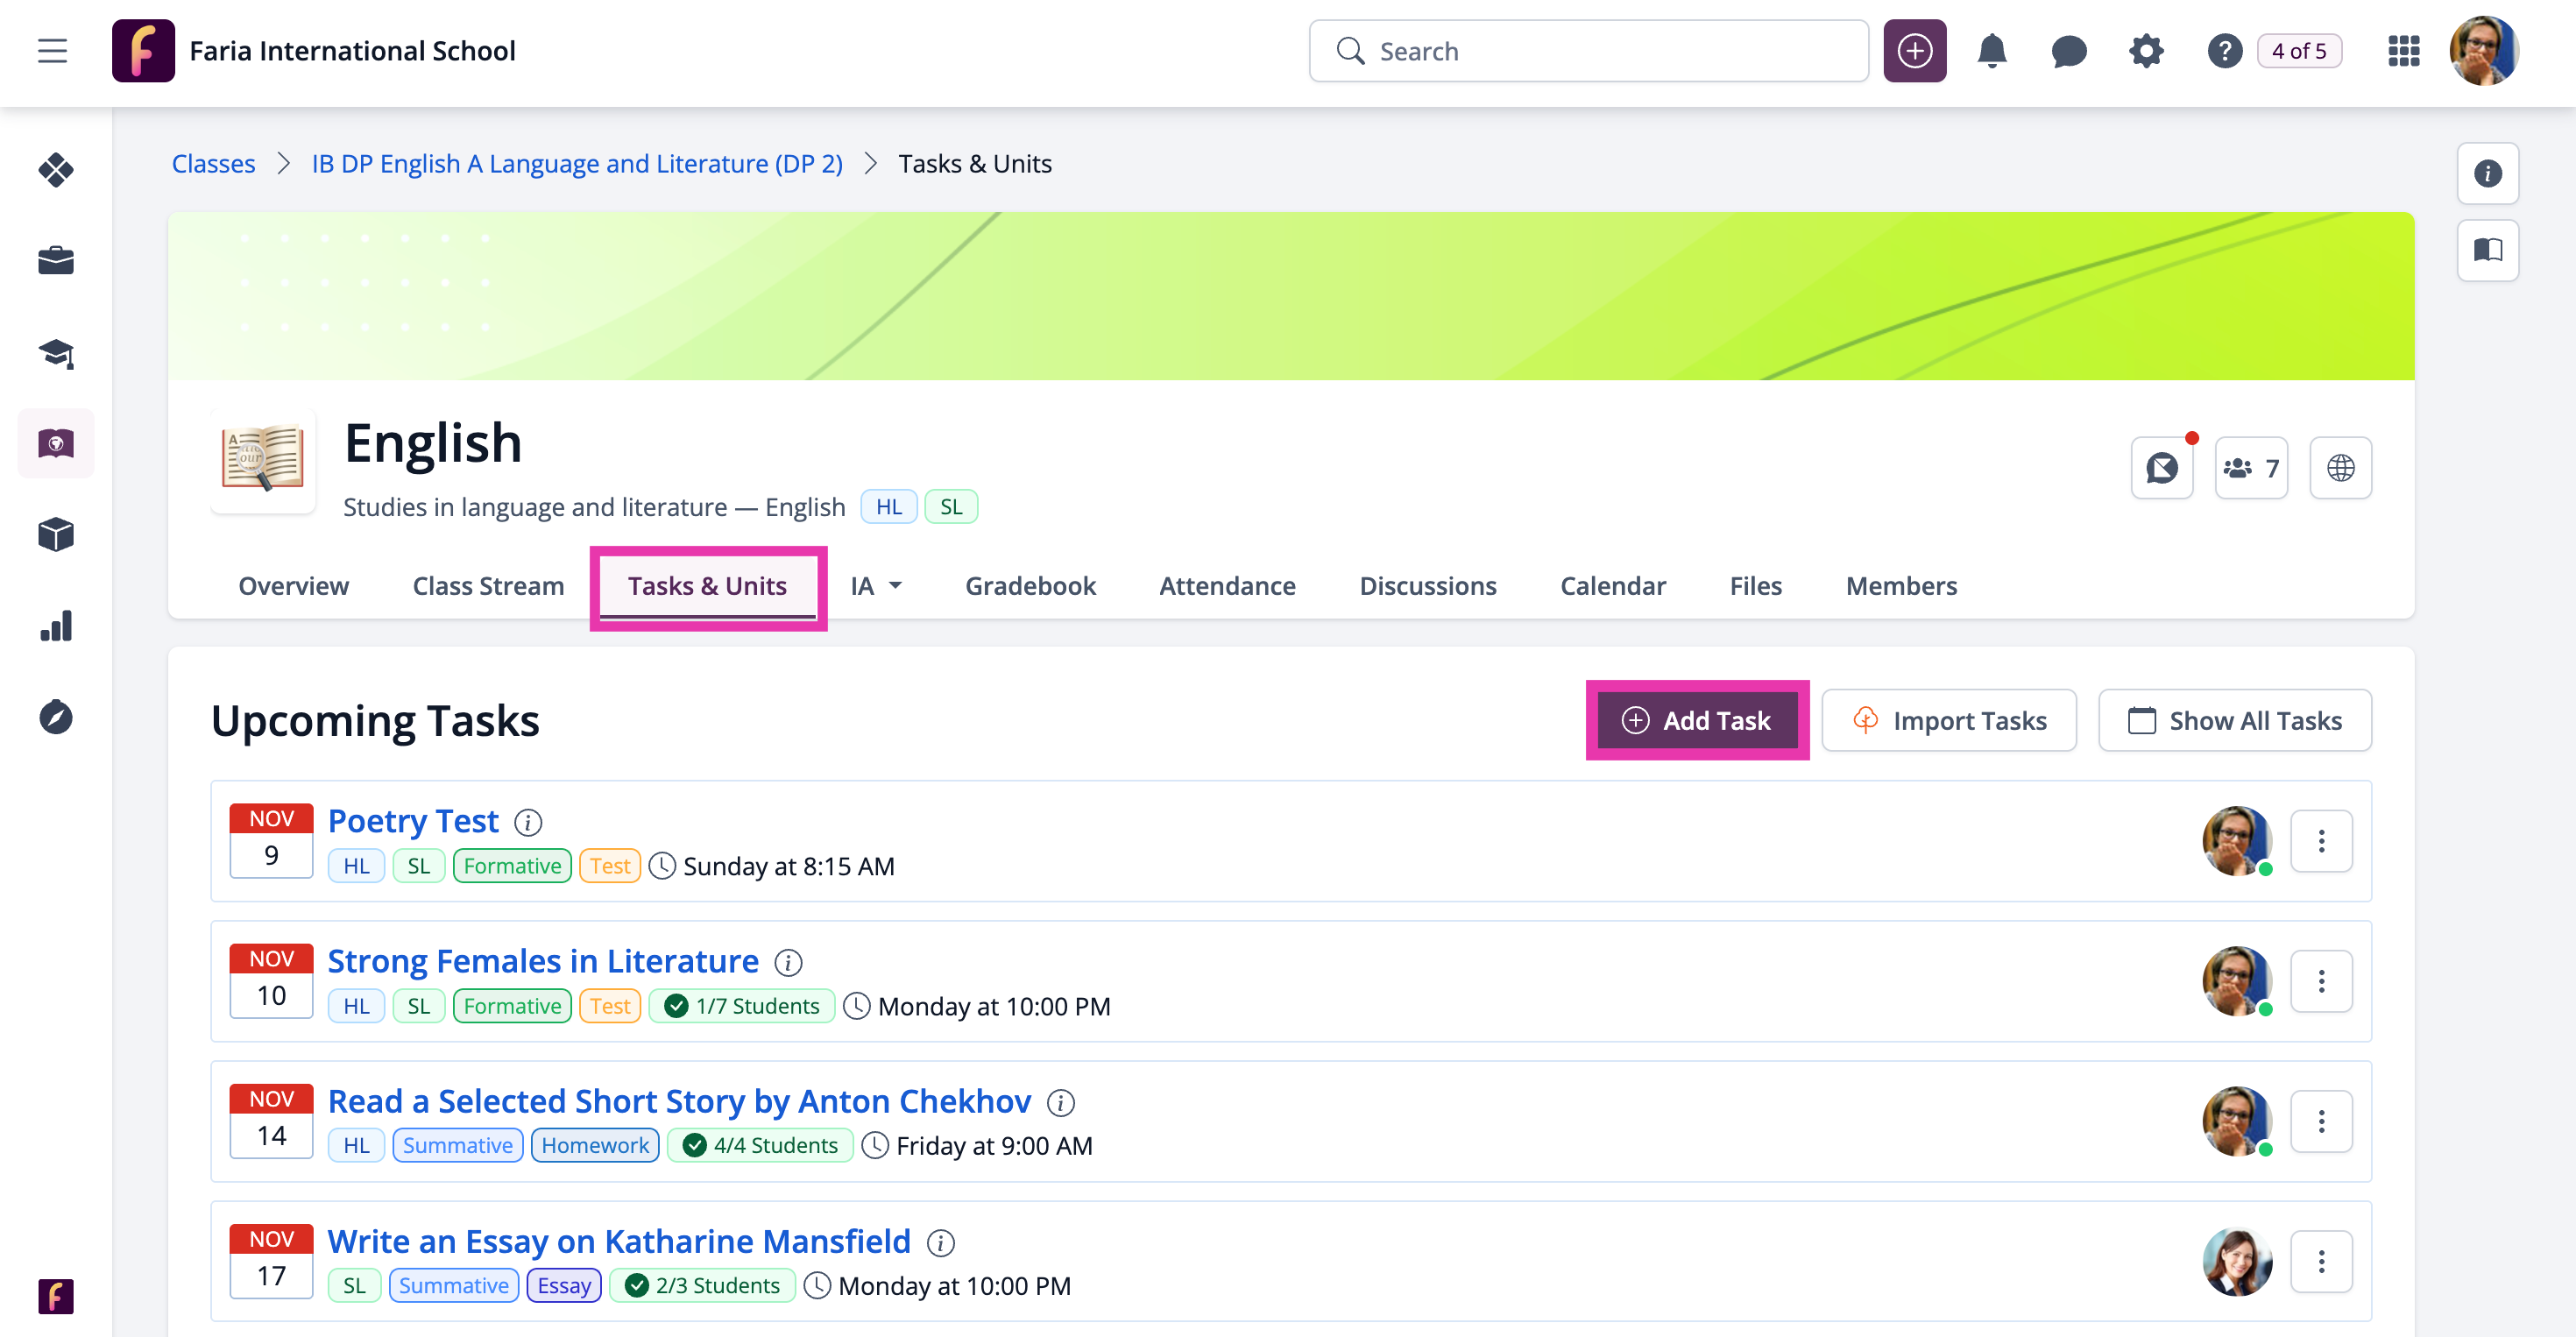Click the Faria school logo
Viewport: 2576px width, 1337px height.
tap(143, 51)
